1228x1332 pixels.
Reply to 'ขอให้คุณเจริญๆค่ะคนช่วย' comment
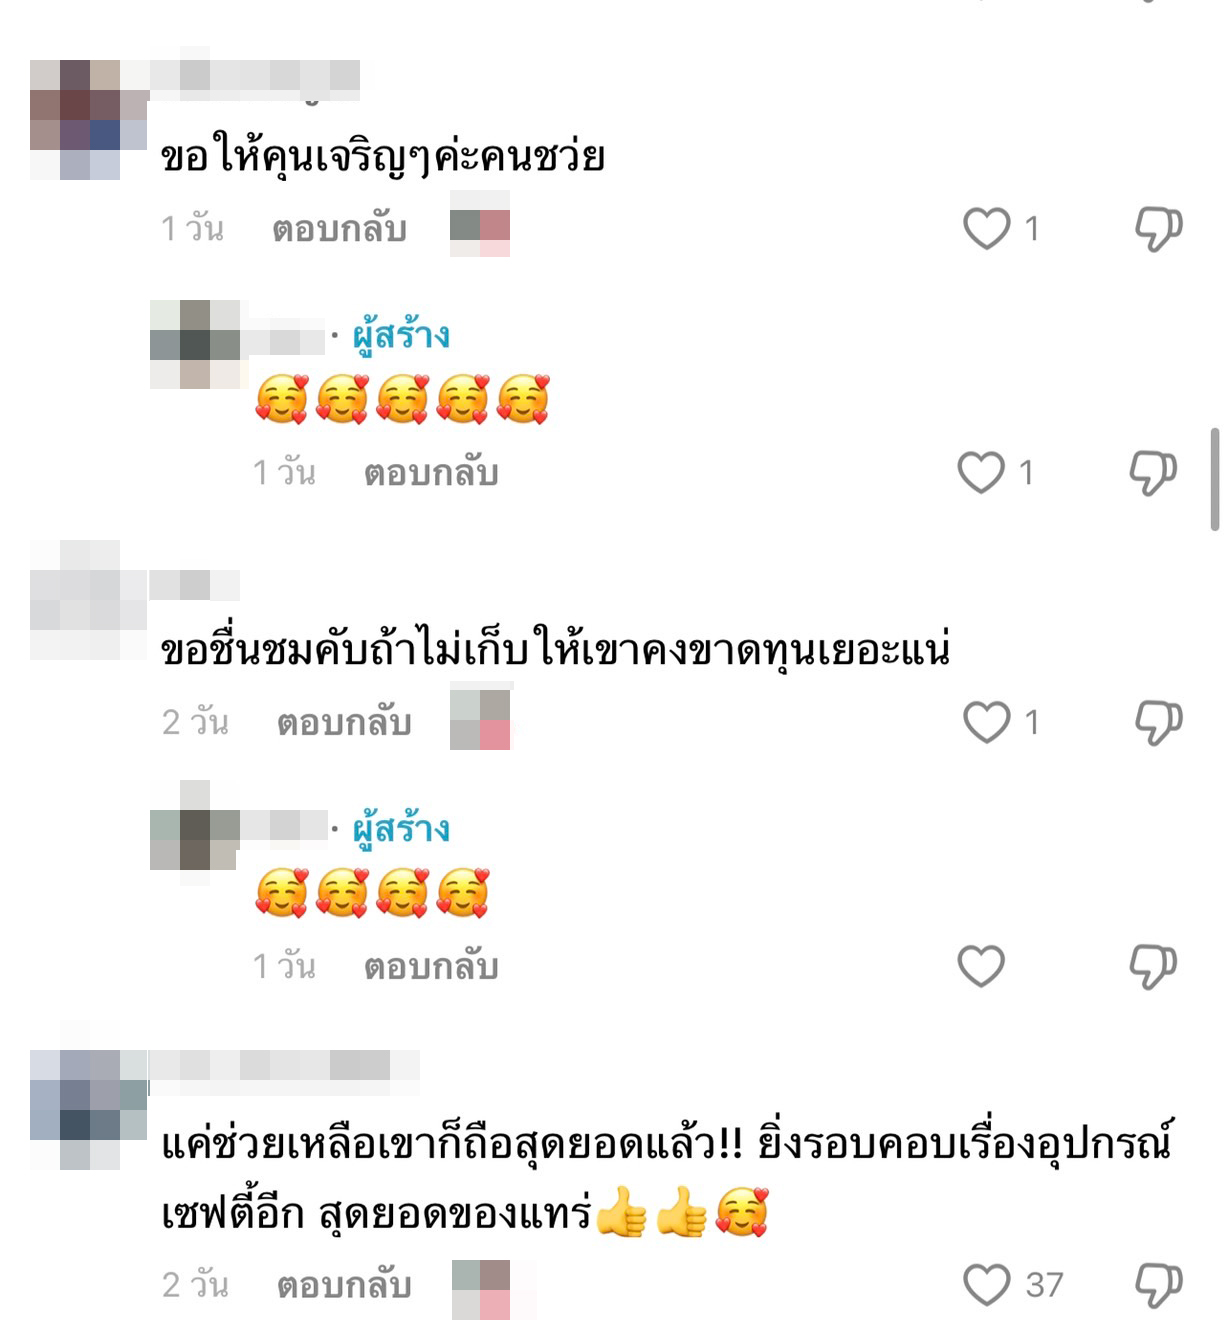point(339,229)
